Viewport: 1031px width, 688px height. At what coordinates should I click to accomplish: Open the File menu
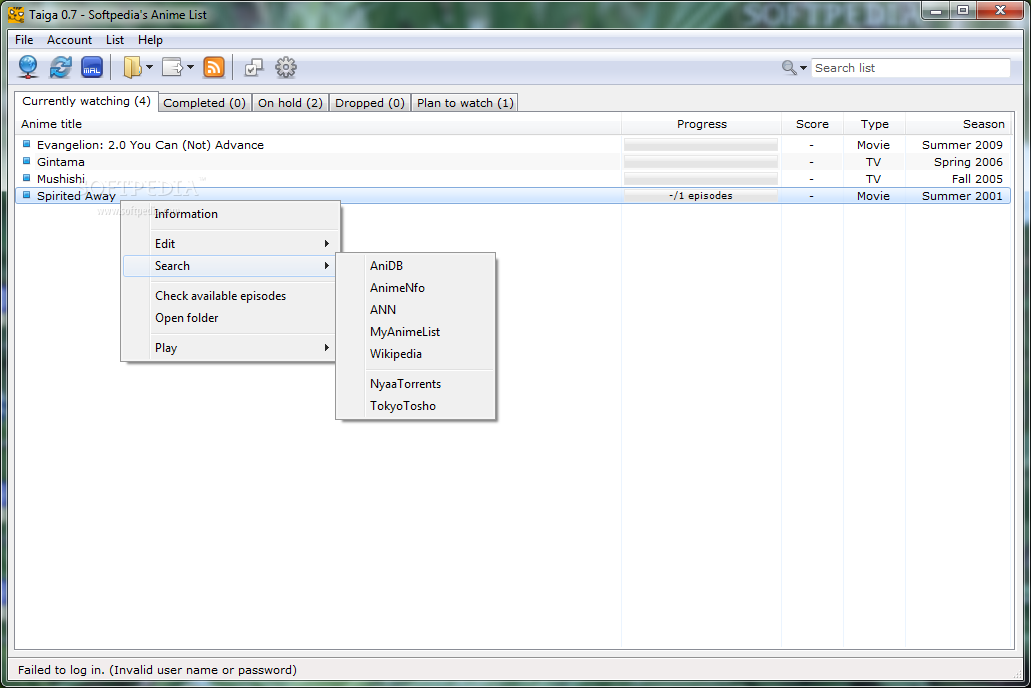(24, 40)
